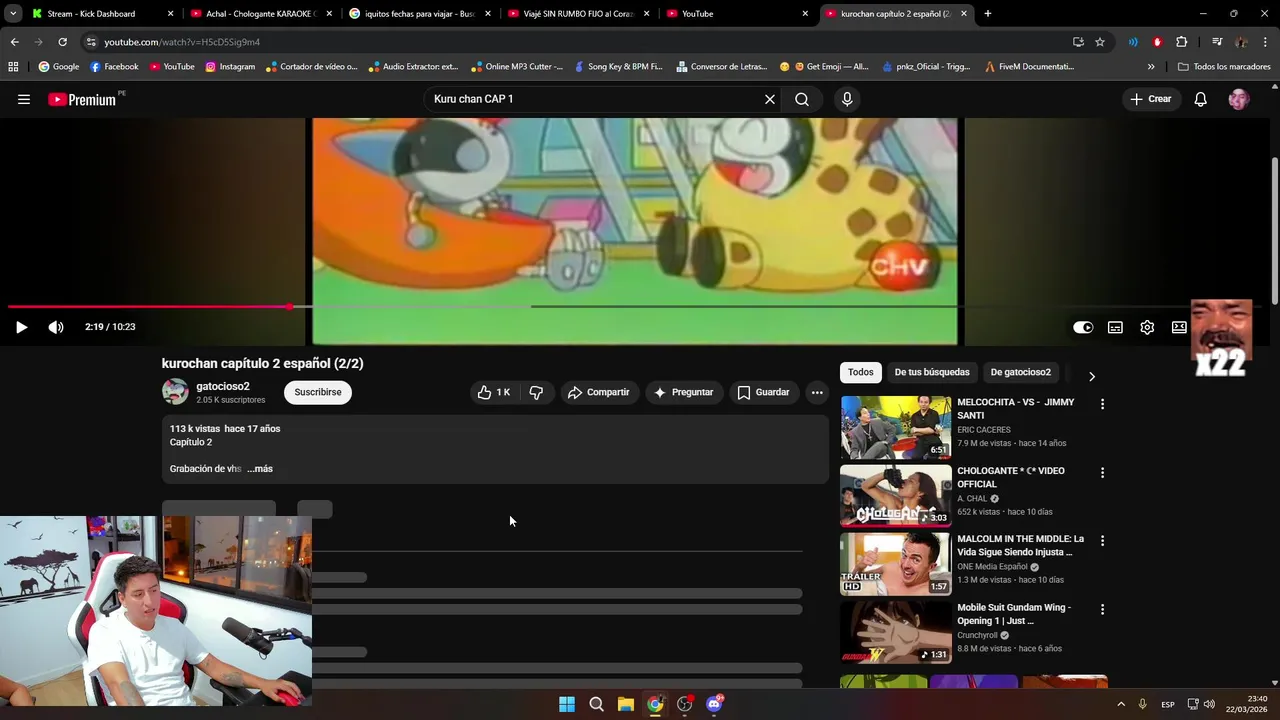Show hidden system tray icons
Screen dimensions: 1280x720
(x=1121, y=704)
